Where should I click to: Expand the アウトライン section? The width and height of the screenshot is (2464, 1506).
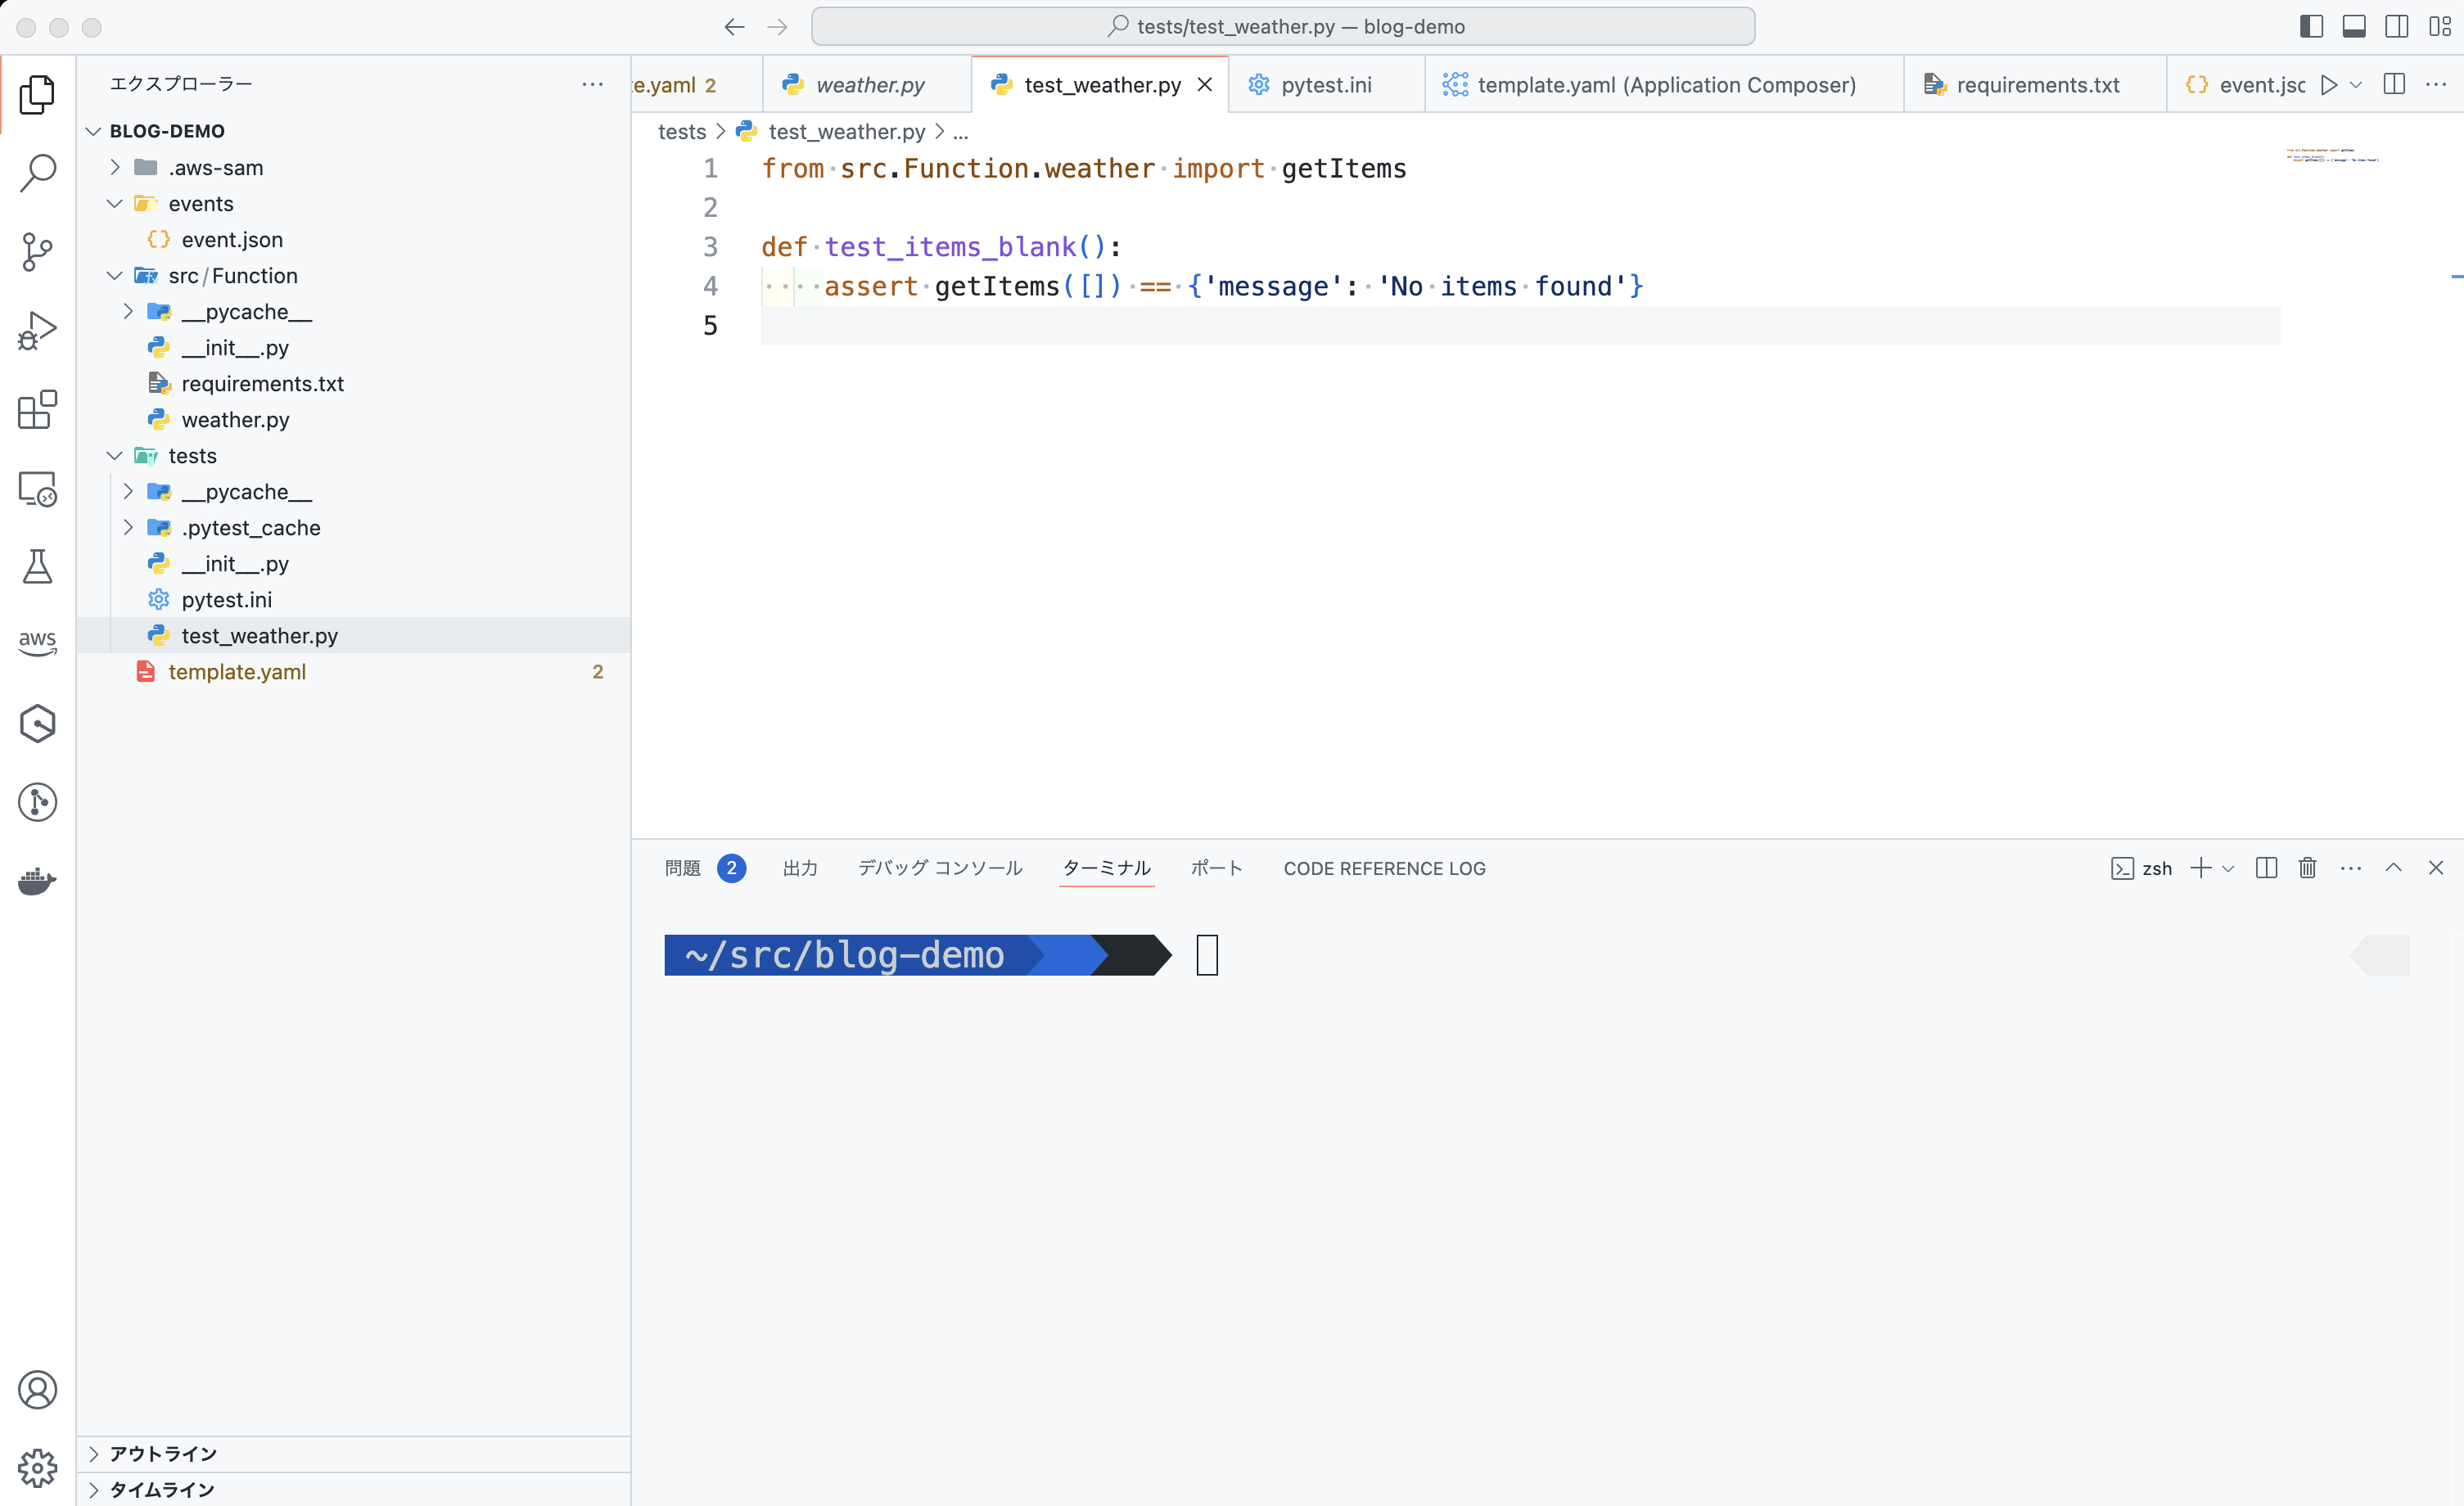94,1453
